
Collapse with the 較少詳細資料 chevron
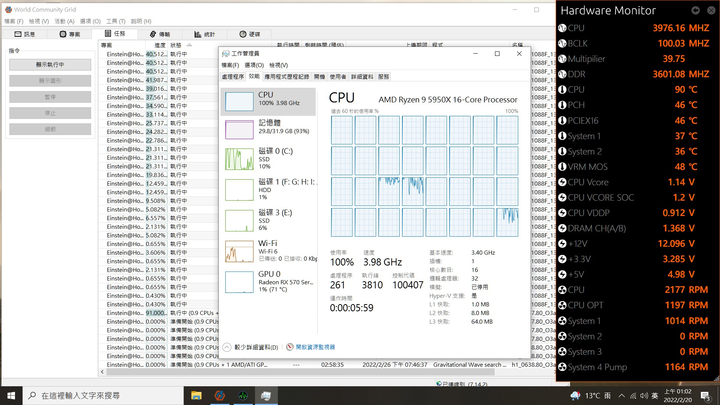pyautogui.click(x=227, y=347)
